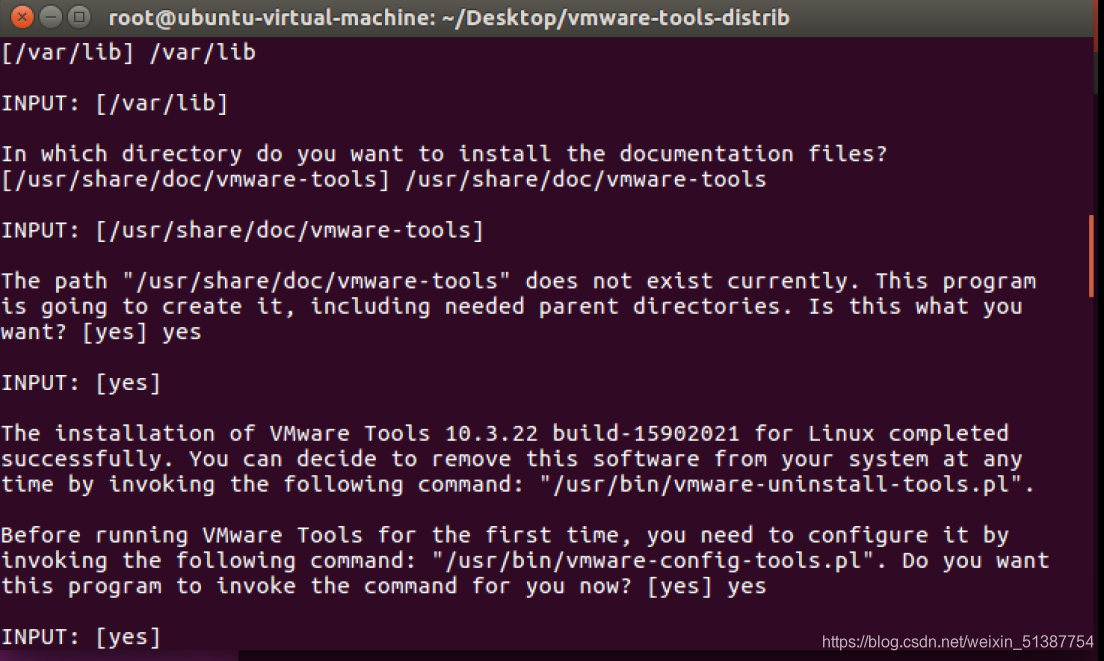This screenshot has width=1104, height=661.
Task: Click the "INPUT: [/usr/share/doc/vmware-tools]" line
Action: pos(242,231)
